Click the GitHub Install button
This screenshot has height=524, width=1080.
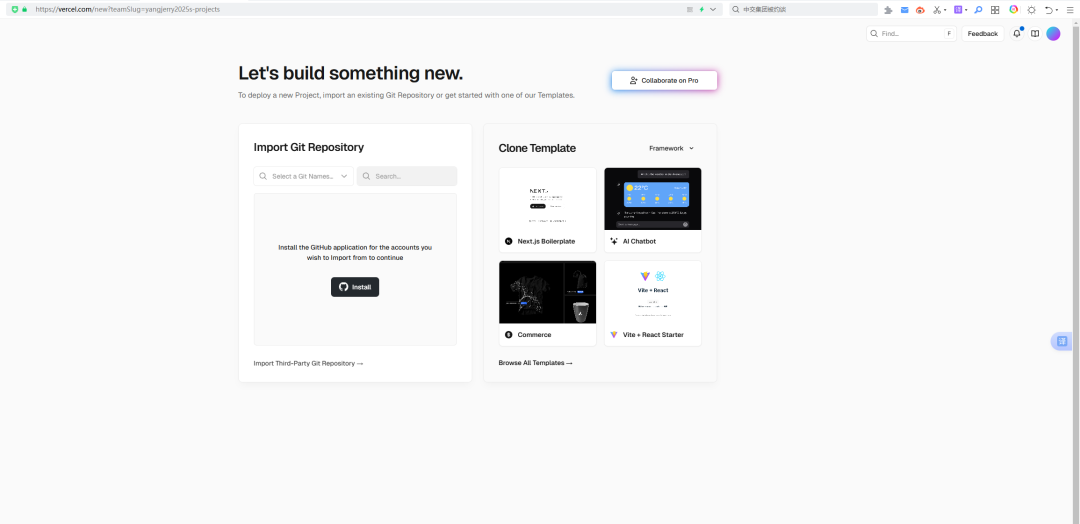[355, 287]
